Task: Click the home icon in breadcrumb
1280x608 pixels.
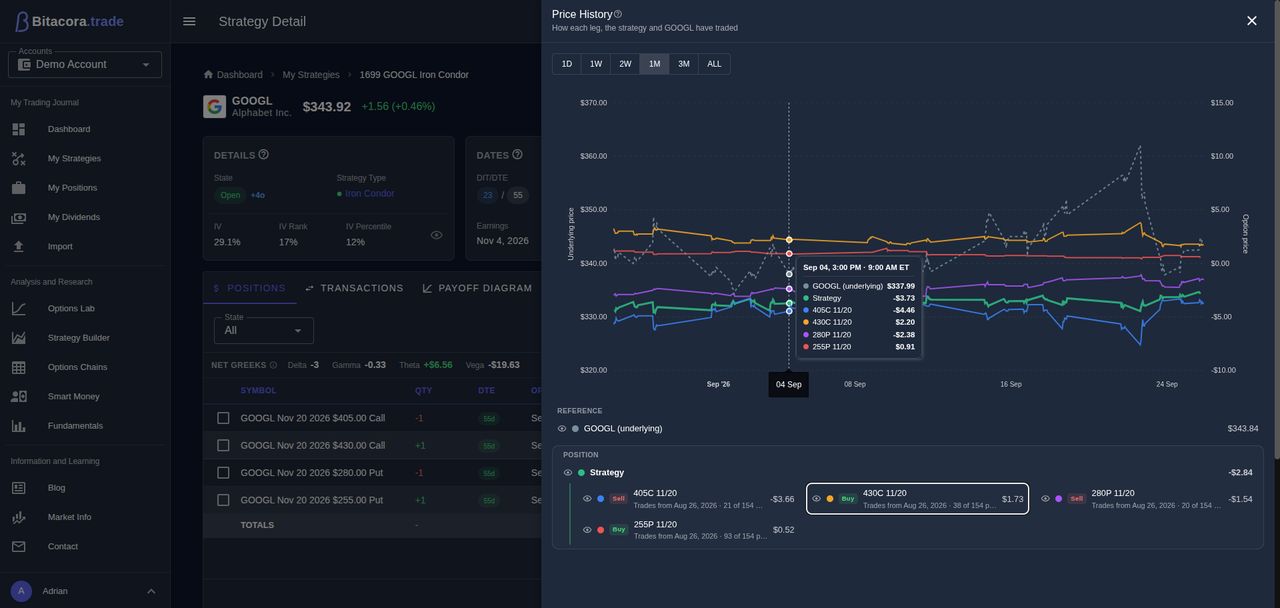Action: pyautogui.click(x=208, y=74)
